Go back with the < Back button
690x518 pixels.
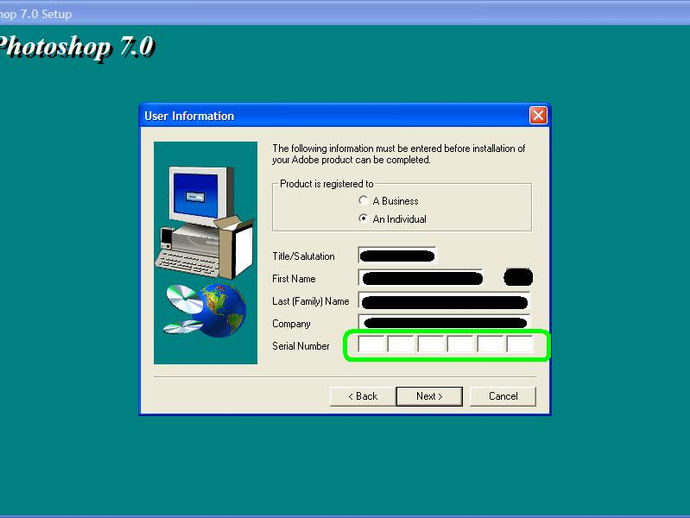pos(363,397)
